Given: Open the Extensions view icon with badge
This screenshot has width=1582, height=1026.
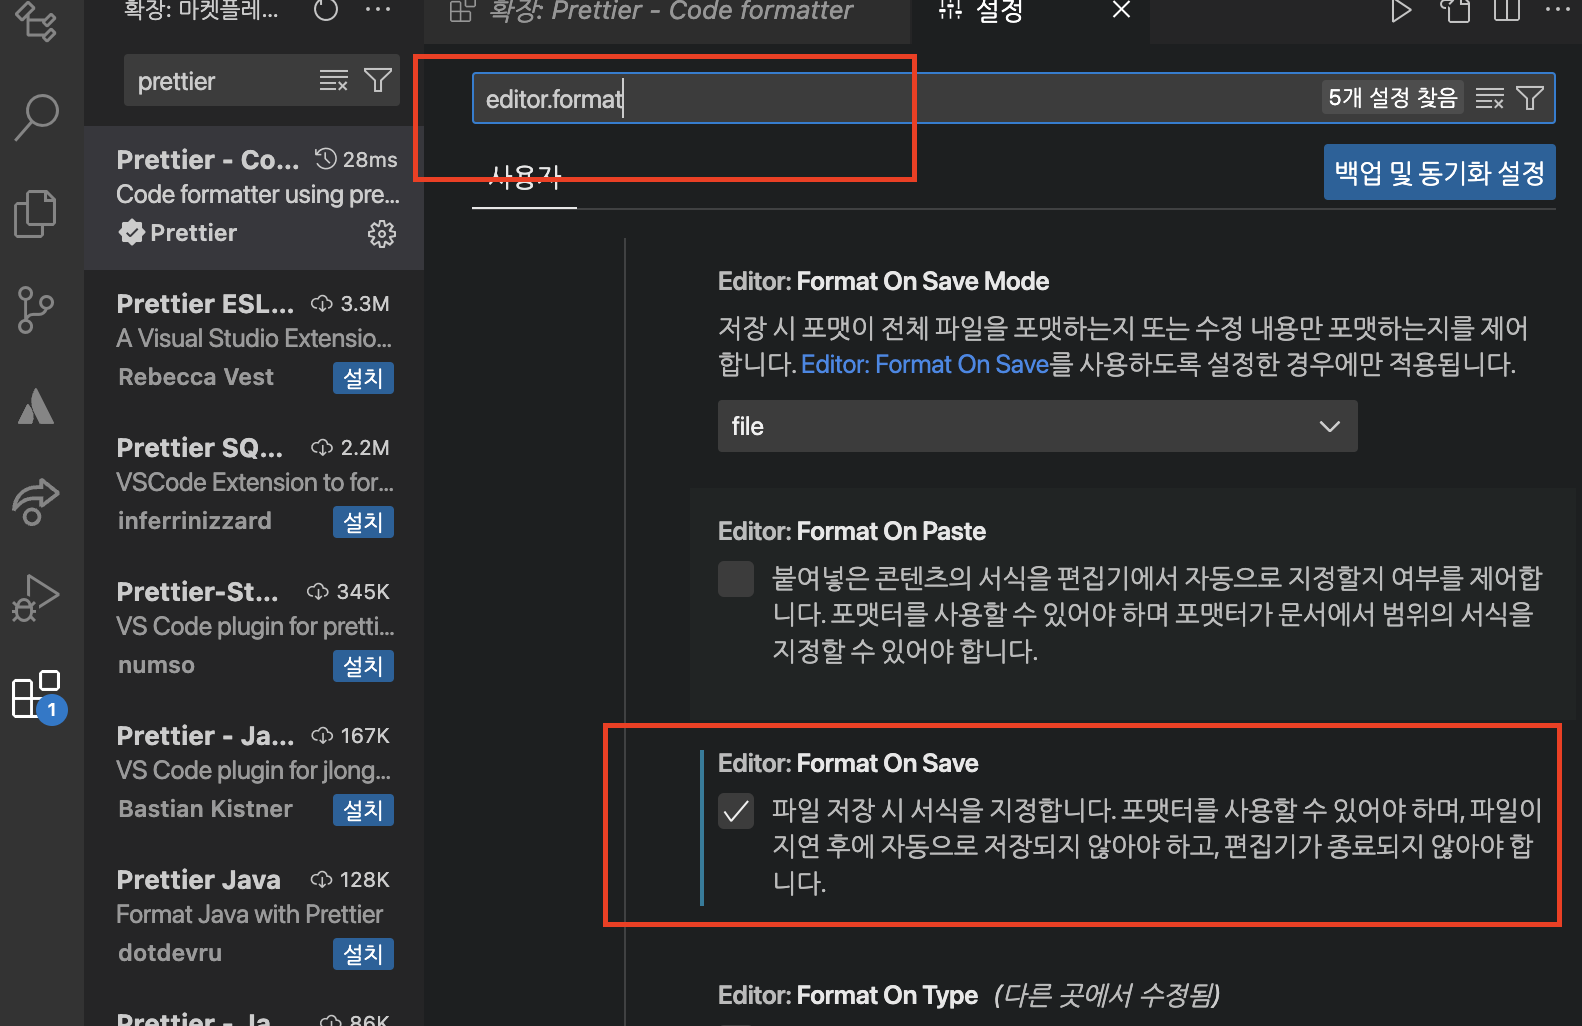Looking at the screenshot, I should click(x=38, y=695).
